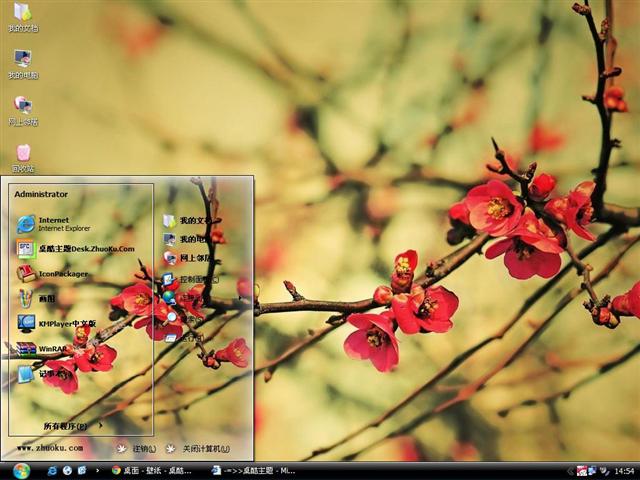This screenshot has height=480, width=640.
Task: Click the Windows Start orb button
Action: coord(21,471)
